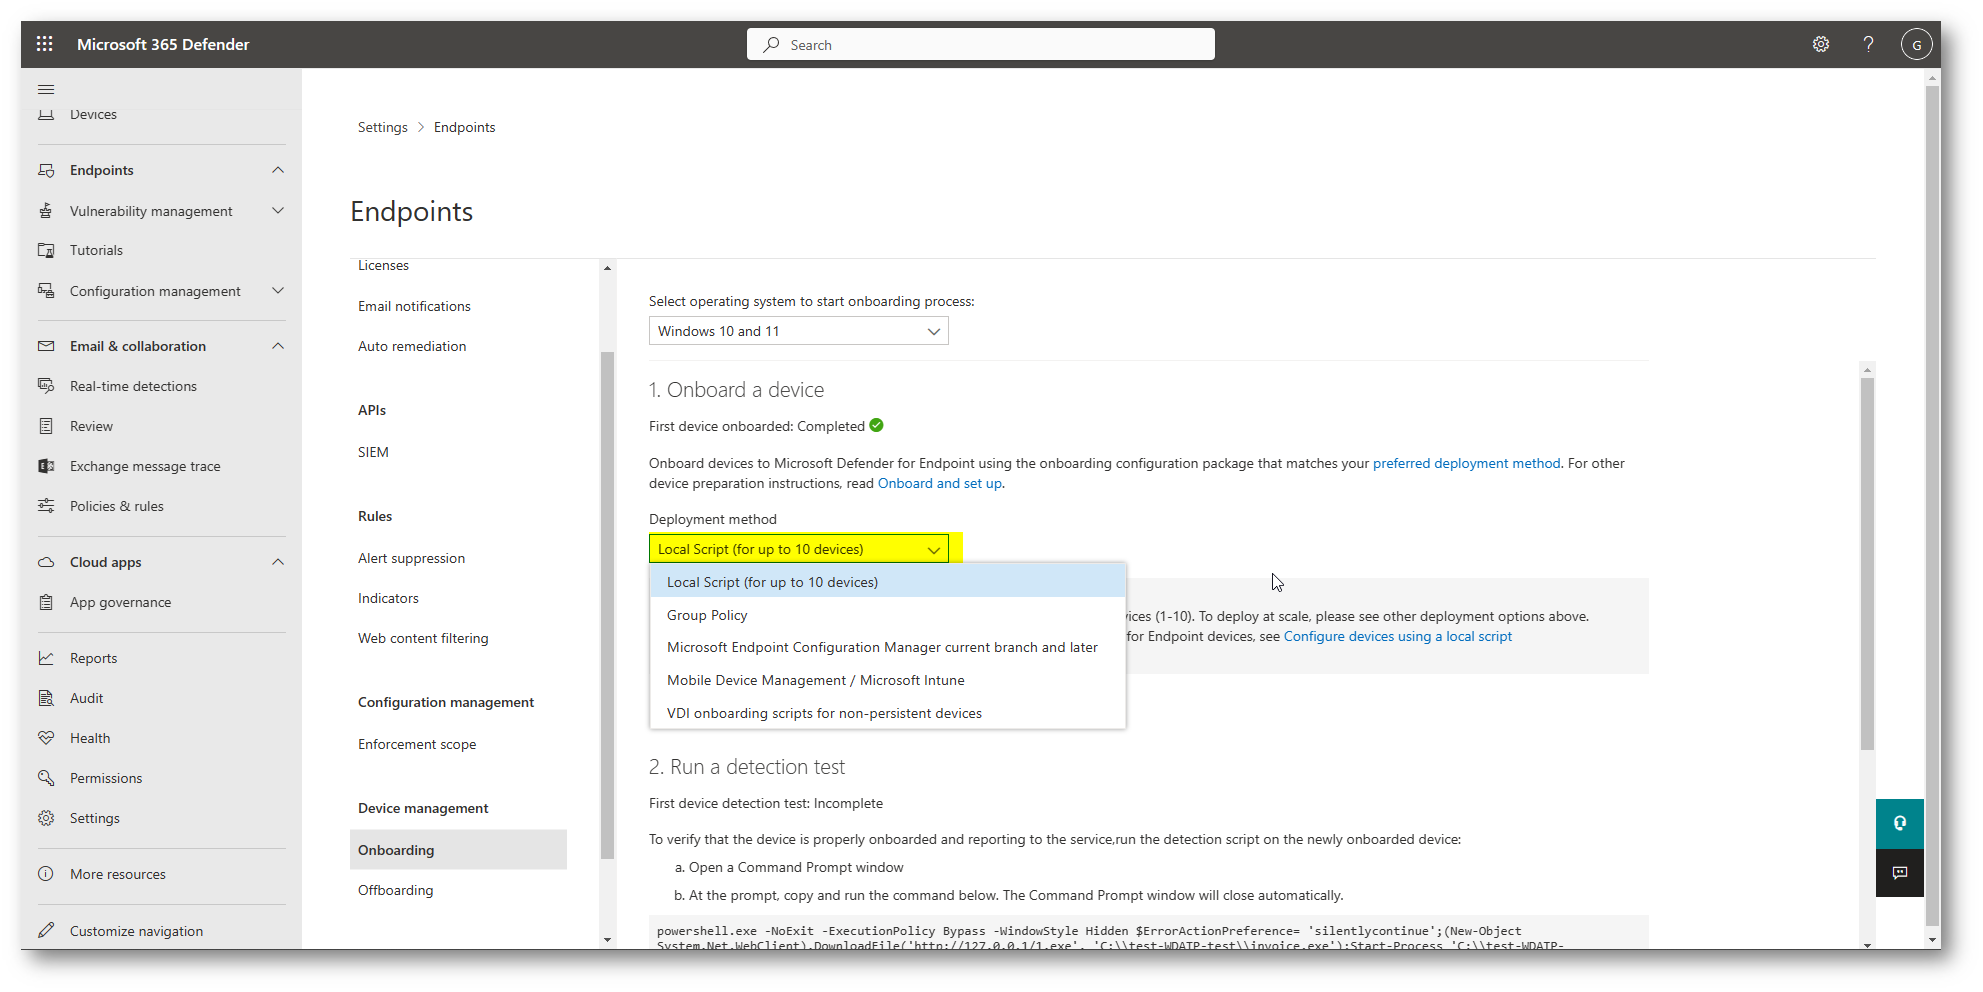Click the Permissions key icon
The width and height of the screenshot is (1983, 992).
(46, 778)
